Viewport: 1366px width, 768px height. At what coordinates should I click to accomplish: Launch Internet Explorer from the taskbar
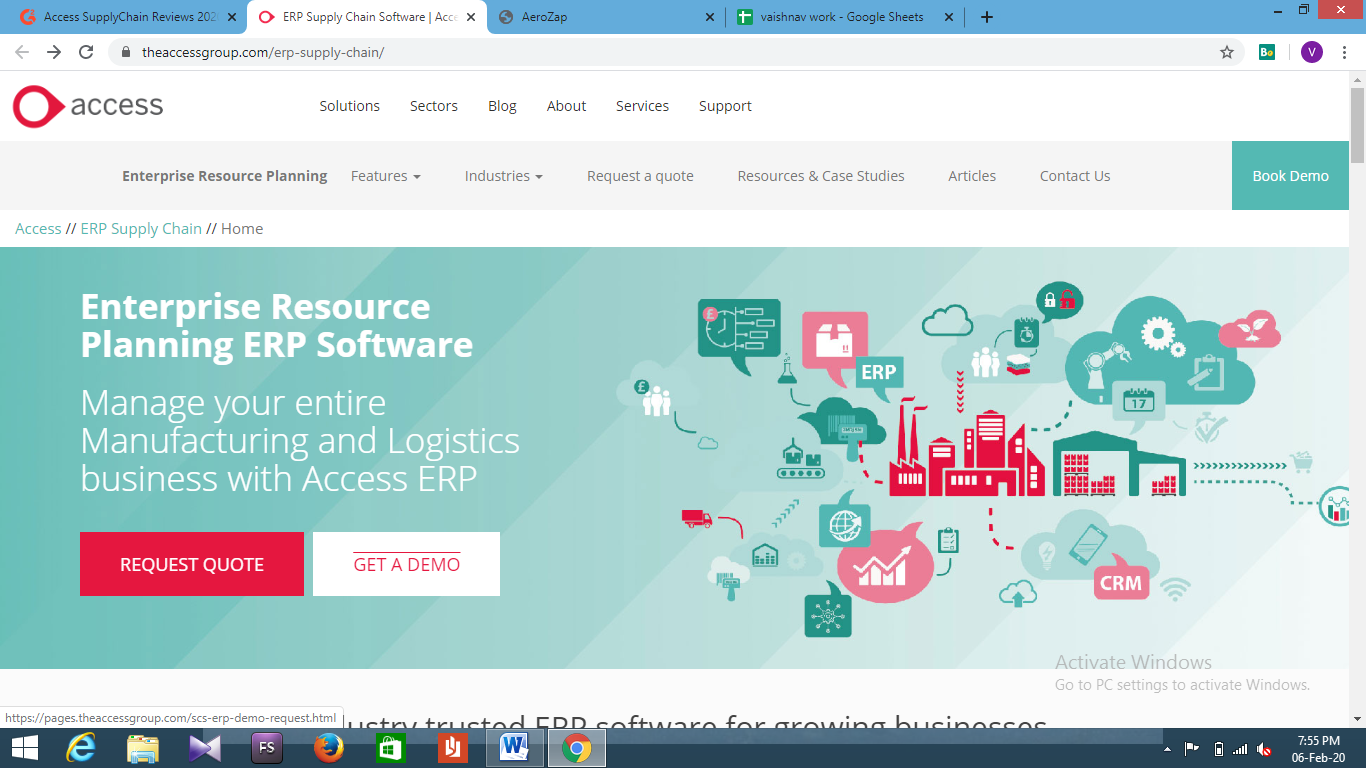point(83,748)
